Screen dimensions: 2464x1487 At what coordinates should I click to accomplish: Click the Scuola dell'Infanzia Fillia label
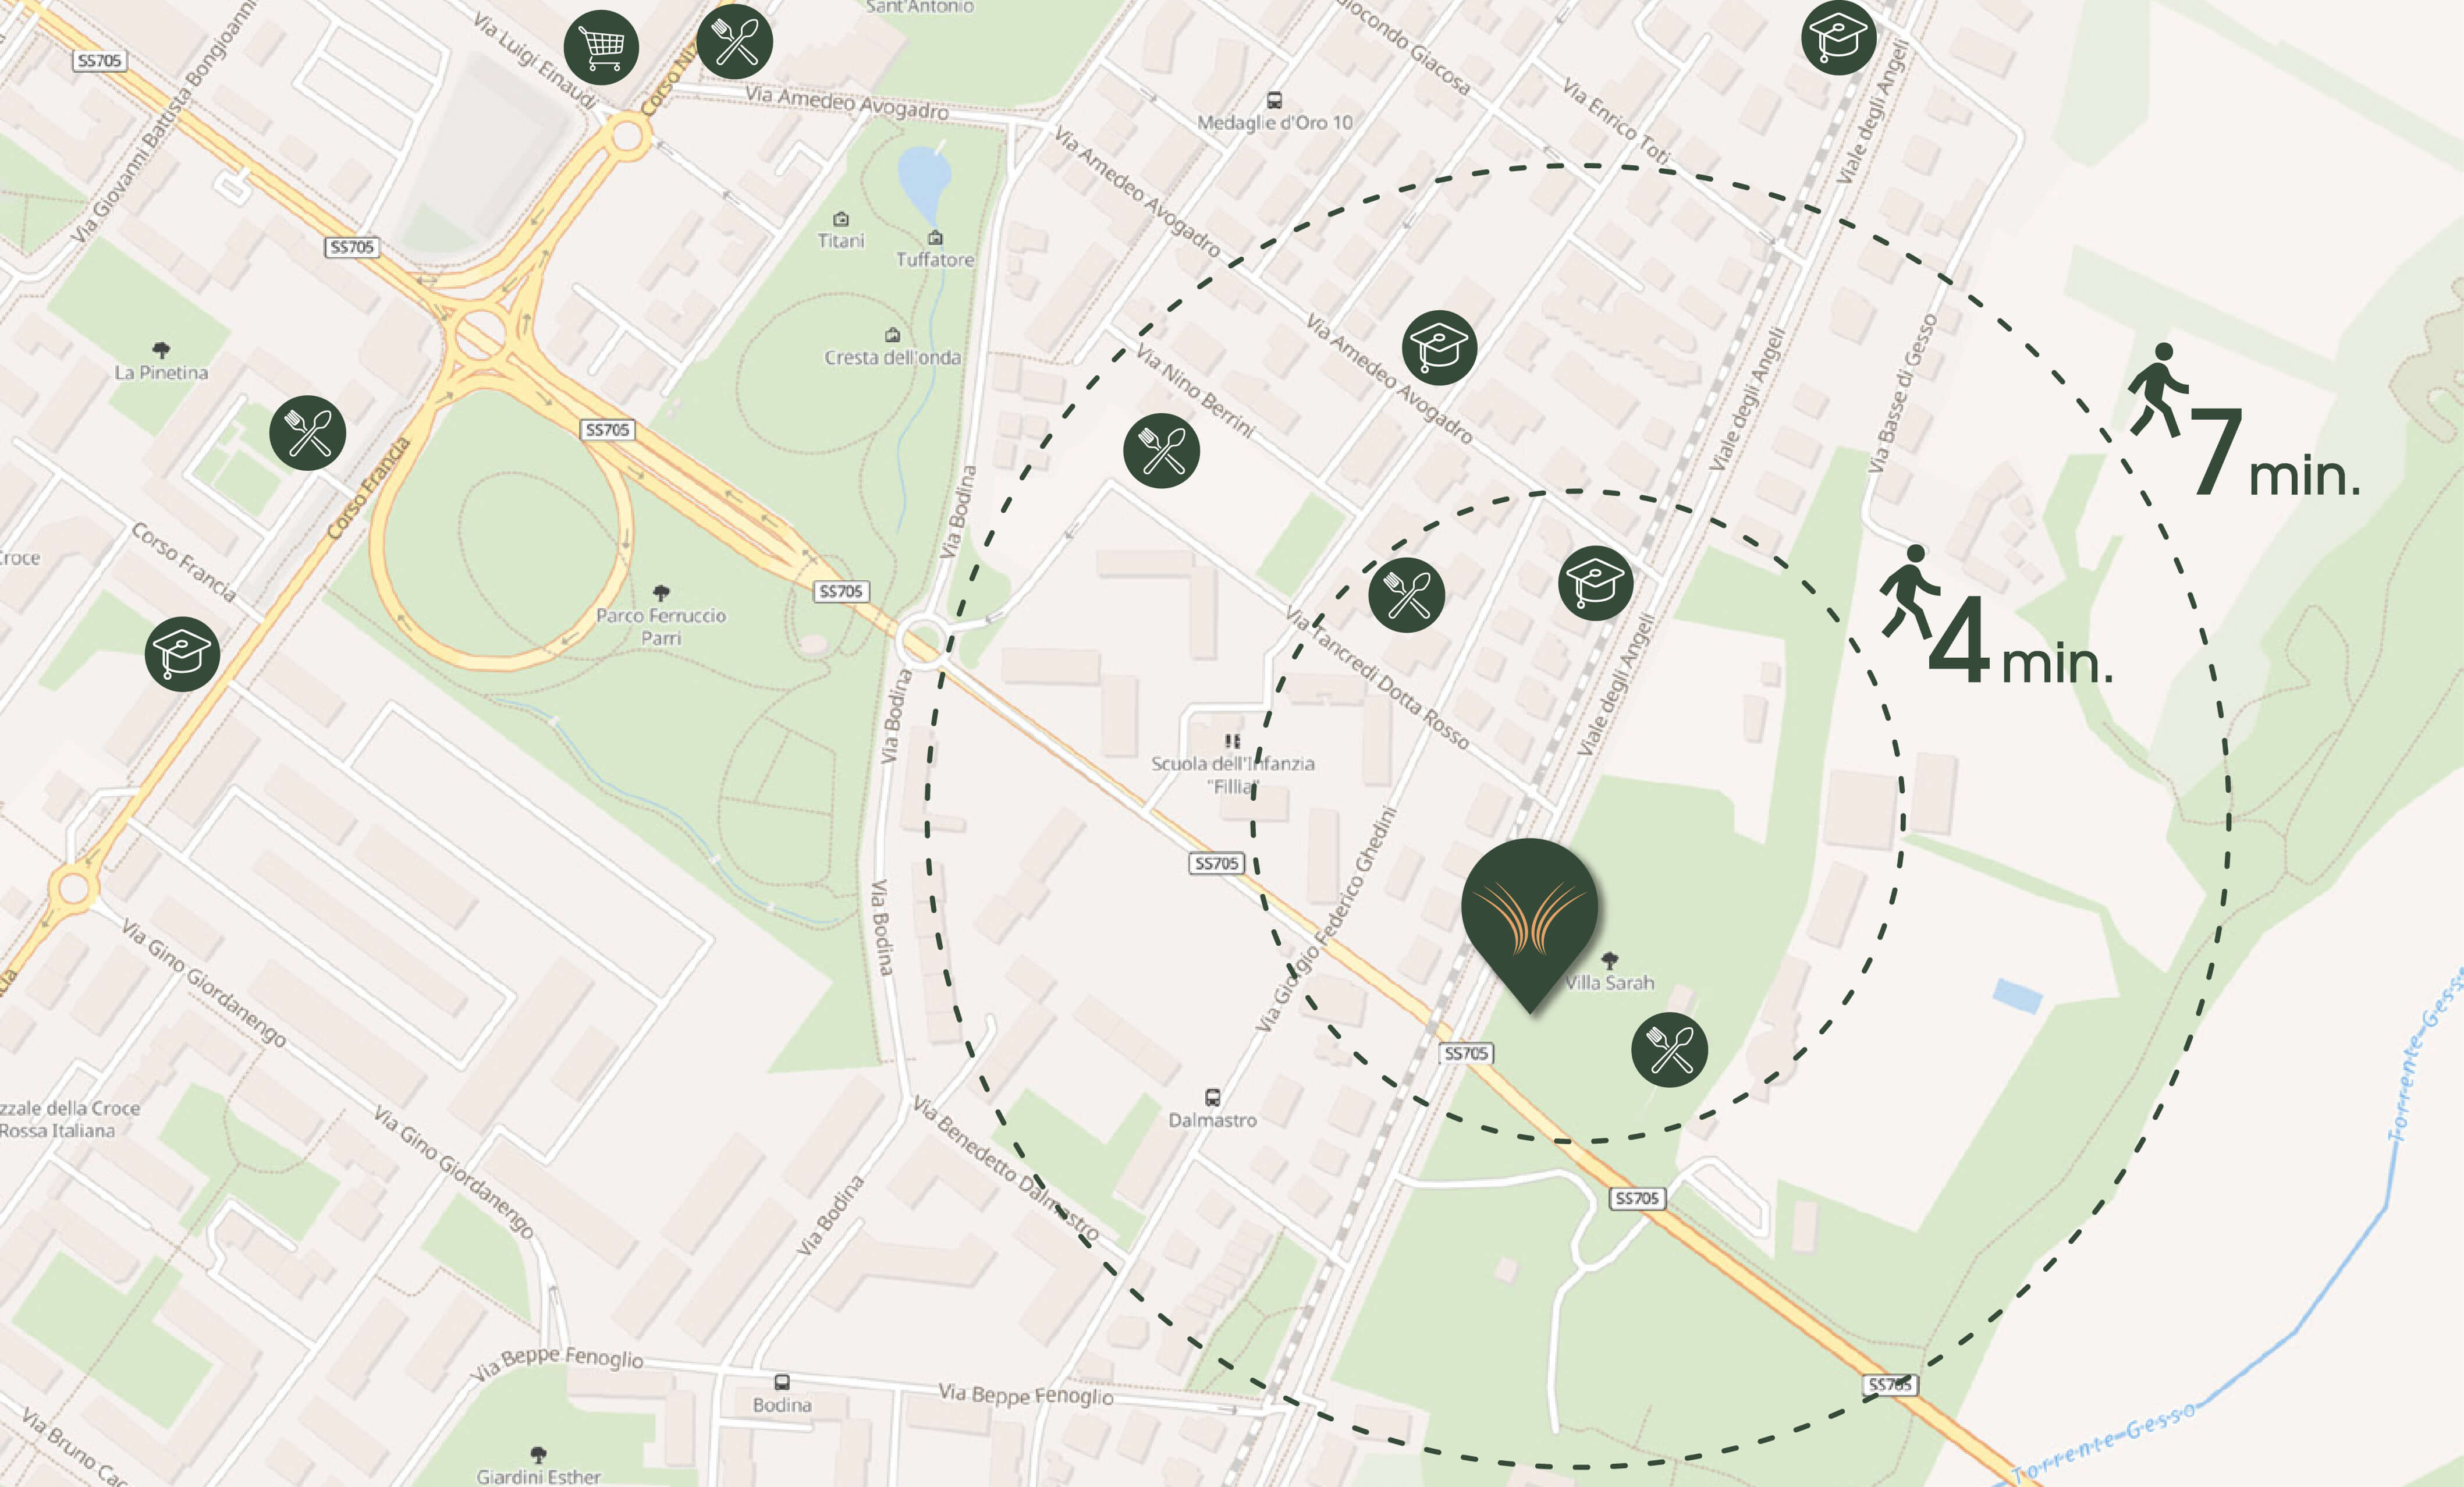1233,774
